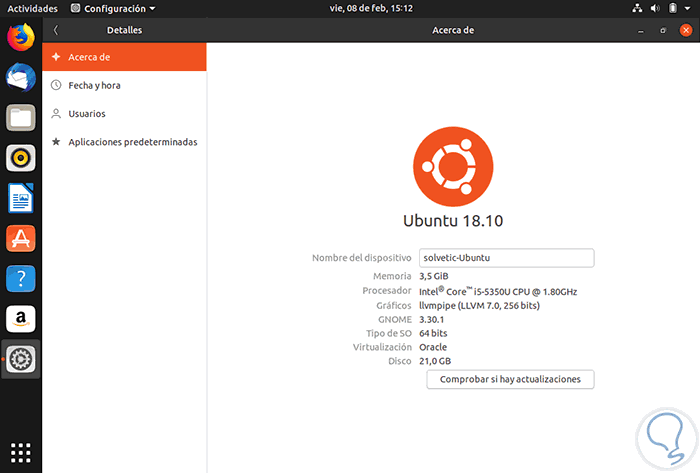Open LibreOffice Writer from the dock
Viewport: 700px width, 473px height.
pyautogui.click(x=21, y=198)
